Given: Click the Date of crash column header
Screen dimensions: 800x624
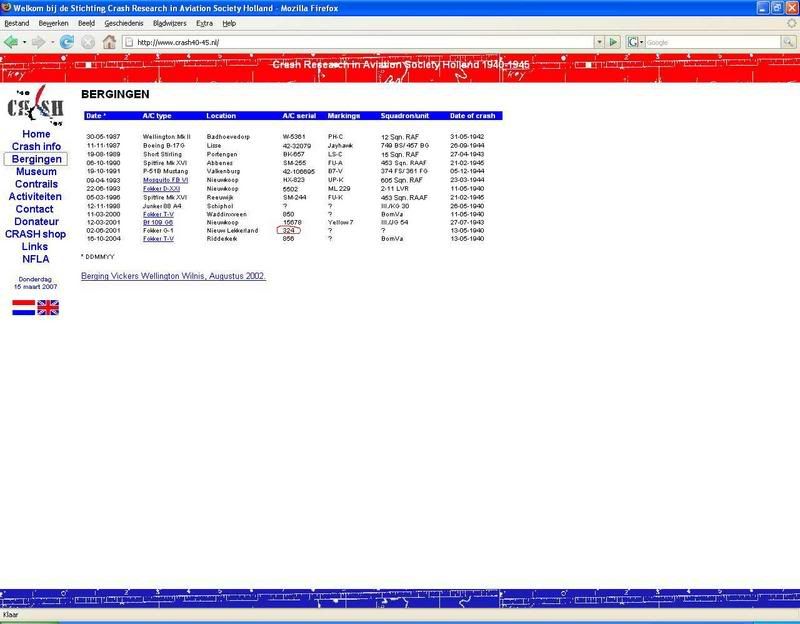Looking at the screenshot, I should point(472,116).
